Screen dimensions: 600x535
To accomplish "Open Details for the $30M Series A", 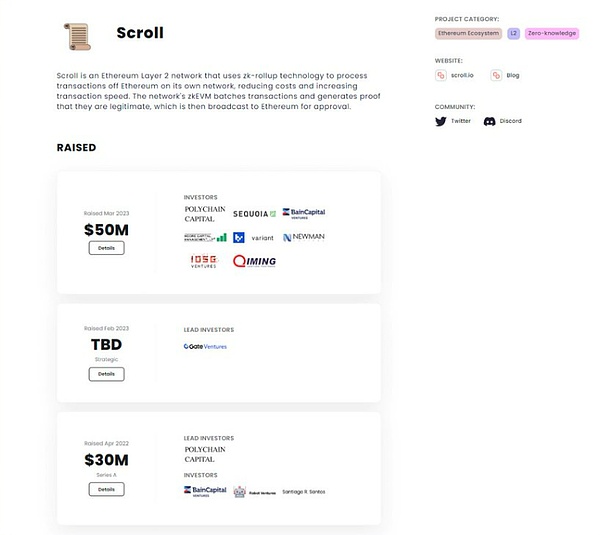I will click(106, 489).
